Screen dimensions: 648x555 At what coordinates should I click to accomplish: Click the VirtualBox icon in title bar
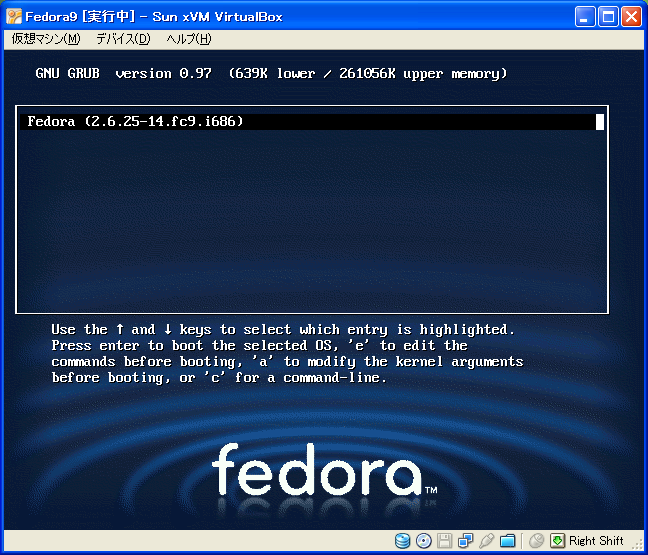(x=14, y=17)
